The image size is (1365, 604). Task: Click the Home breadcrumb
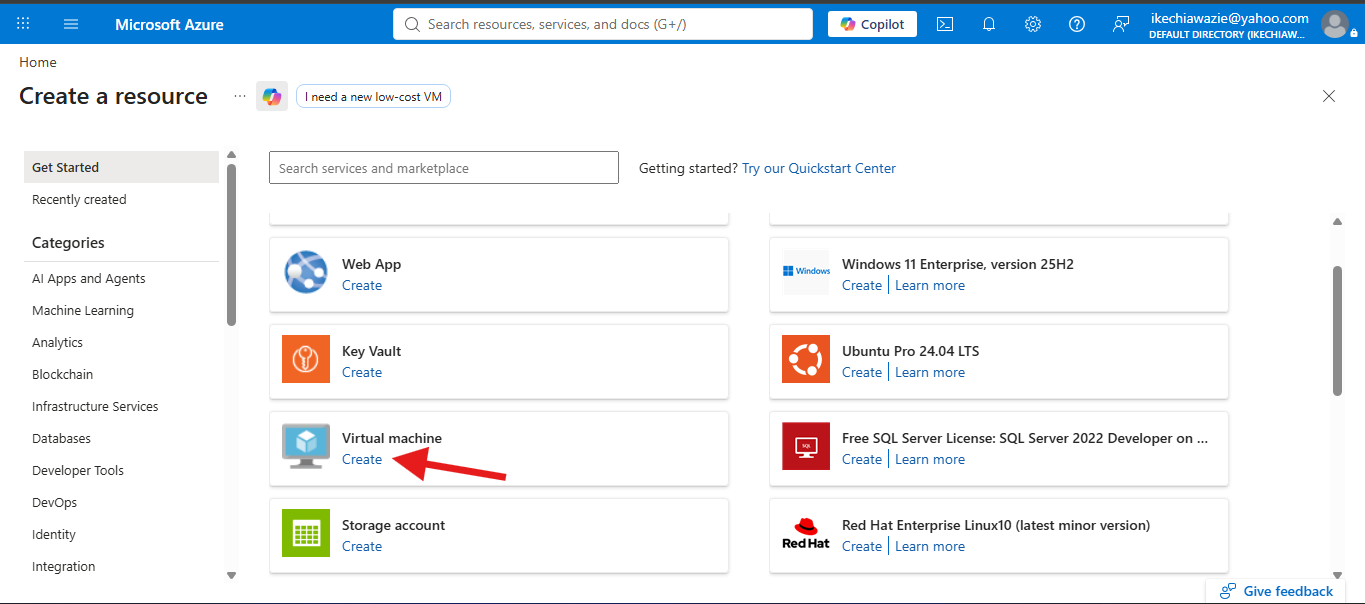[x=38, y=62]
